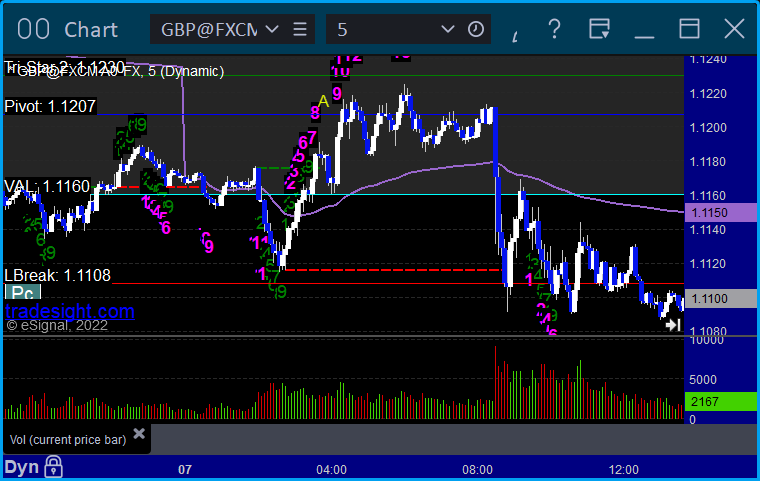Viewport: 760px width, 481px height.
Task: Click the Dyn lock icon
Action: (x=53, y=467)
